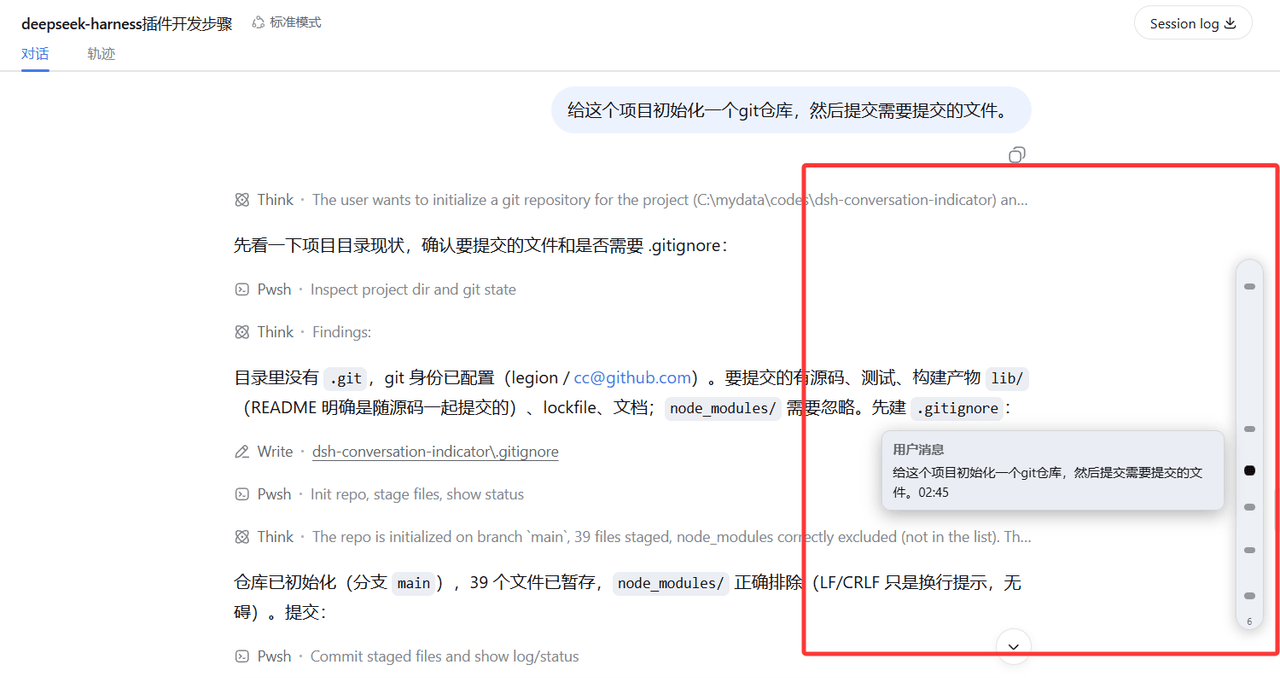Click the Think icon beside "Findings:"

242,332
